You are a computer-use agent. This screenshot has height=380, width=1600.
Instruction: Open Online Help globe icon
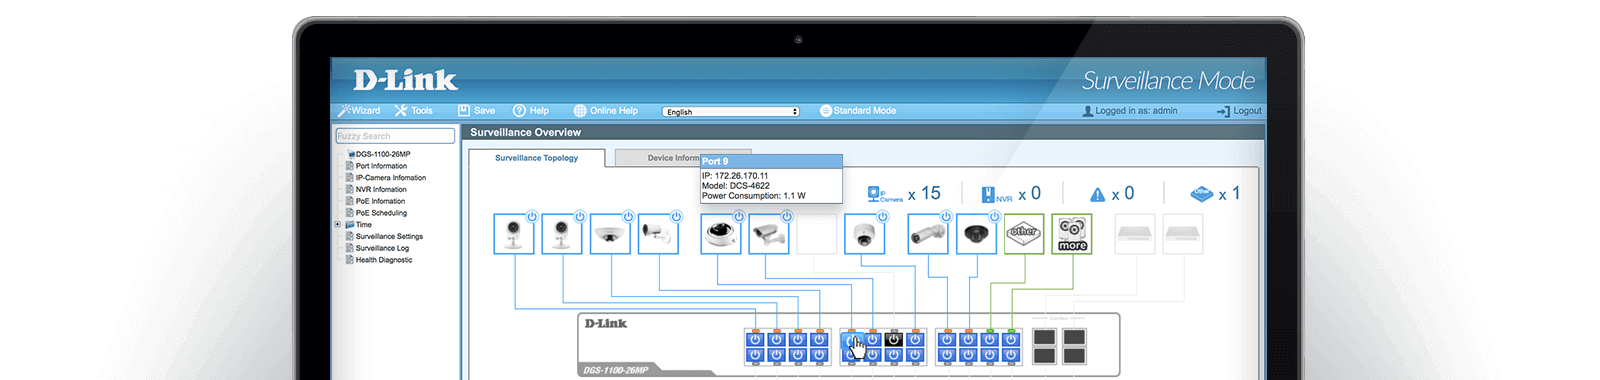tap(580, 111)
